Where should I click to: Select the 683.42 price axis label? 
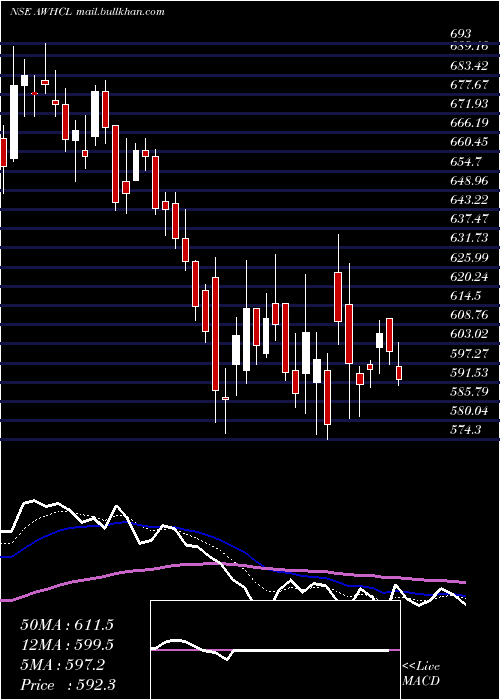(469, 66)
